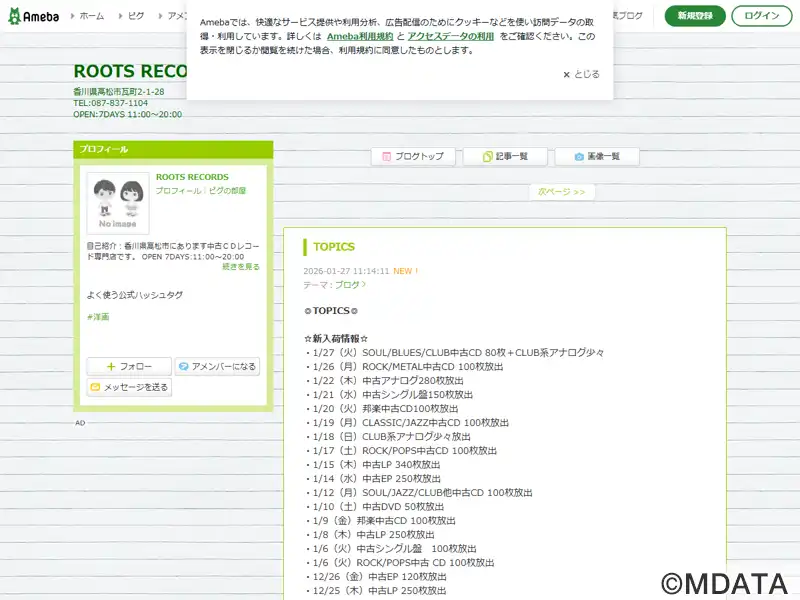Click the アメンバーになる button

point(217,366)
